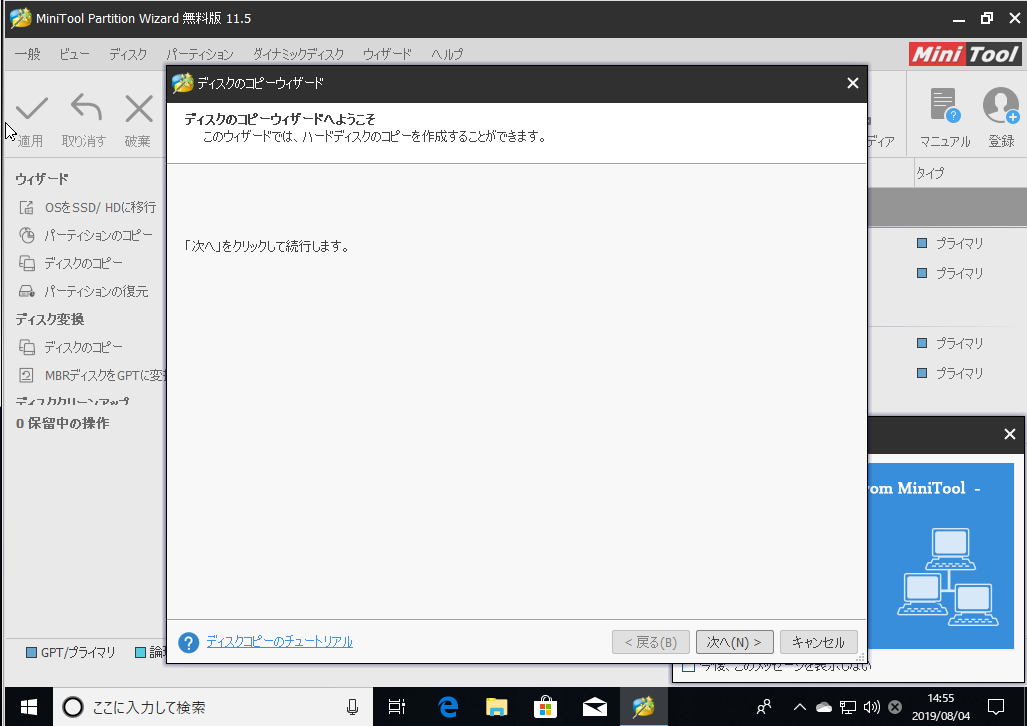Click the キャンセル button
Image resolution: width=1027 pixels, height=726 pixels.
pos(818,642)
